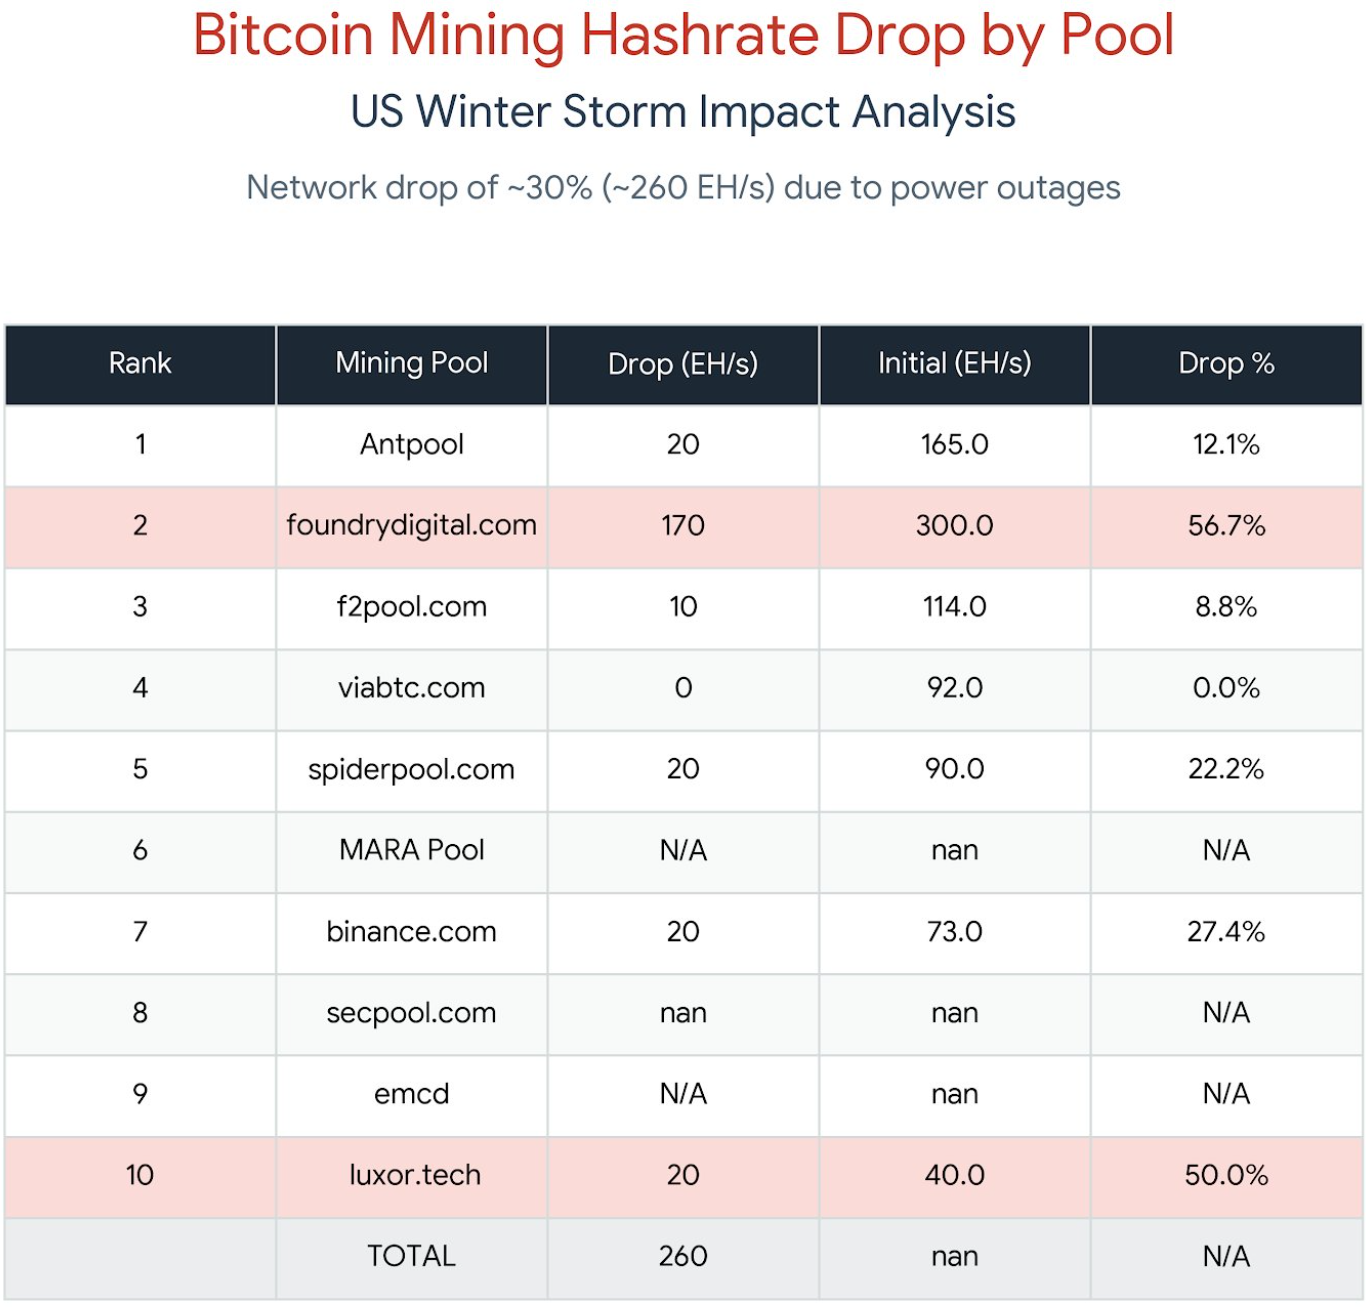The width and height of the screenshot is (1366, 1307).
Task: Click the Drop % column header
Action: pos(1226,363)
